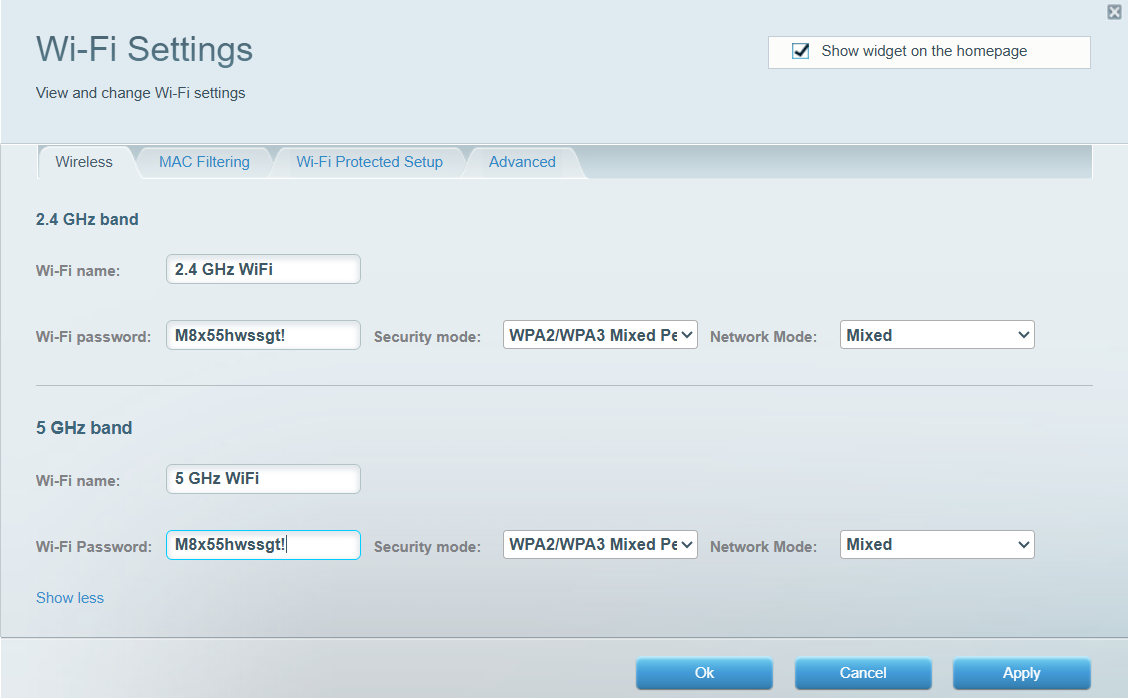
Task: Click the 5 GHz Wi-Fi Password field
Action: click(x=263, y=545)
